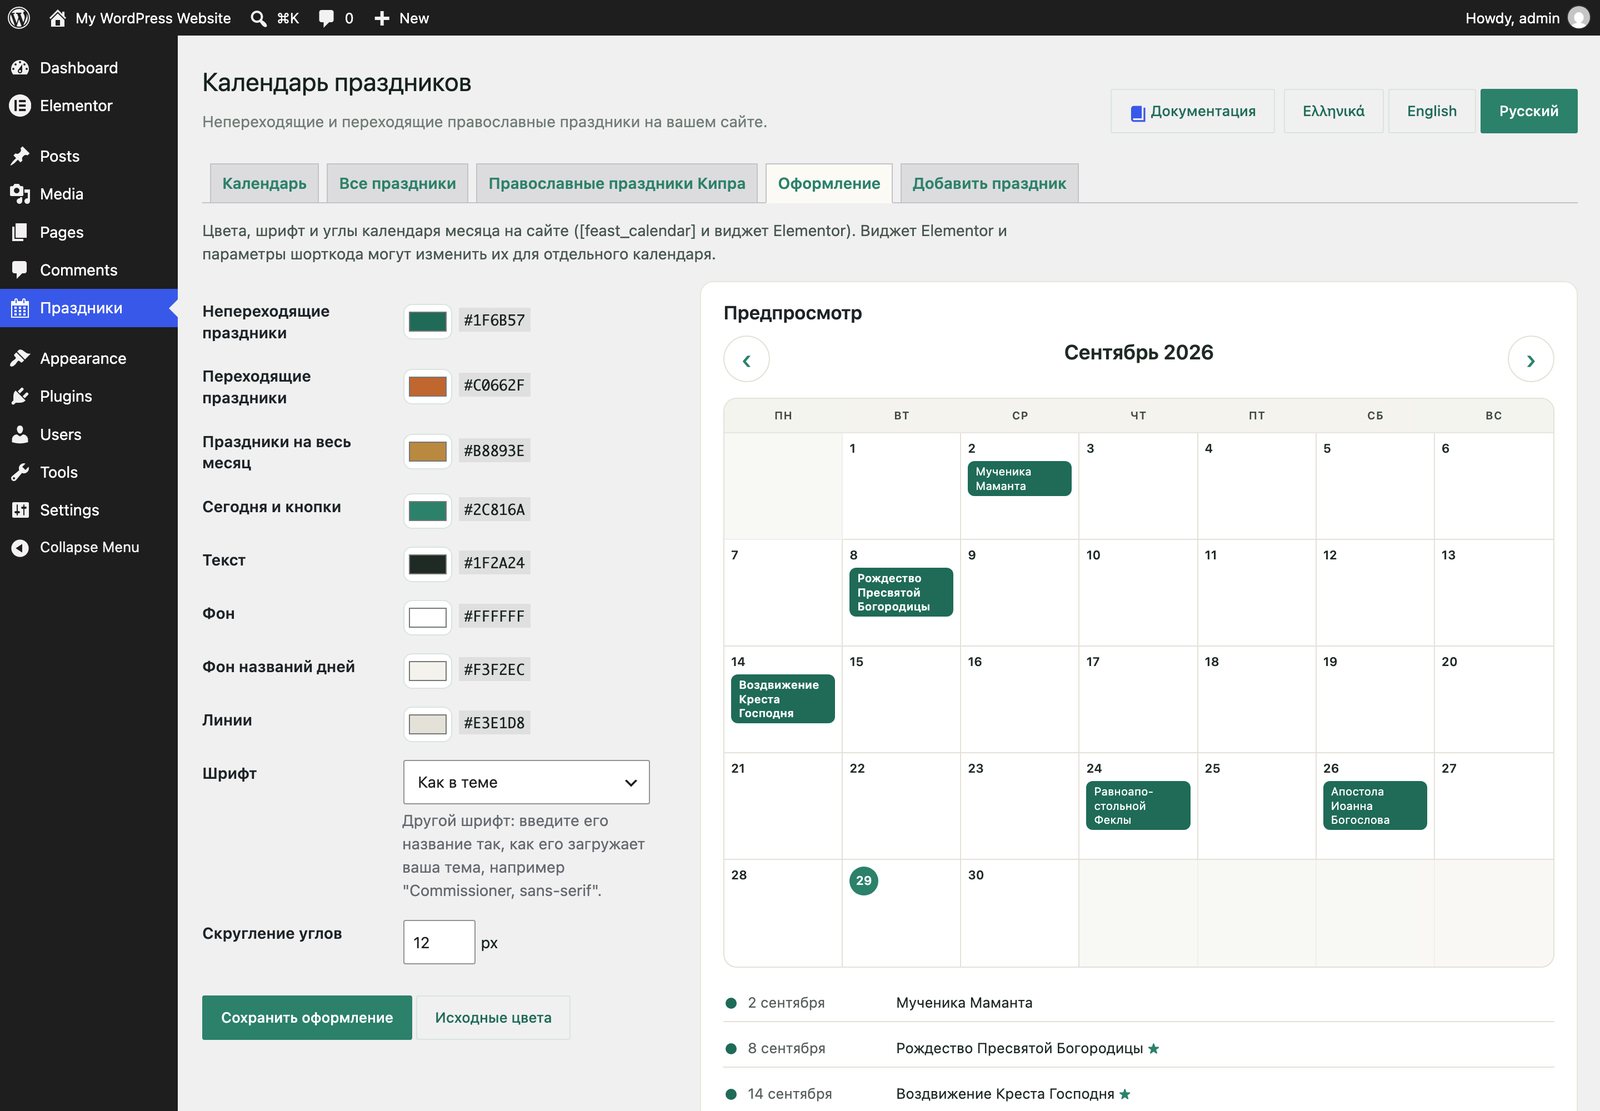This screenshot has height=1111, width=1600.
Task: Click the plus New icon
Action: pyautogui.click(x=382, y=18)
